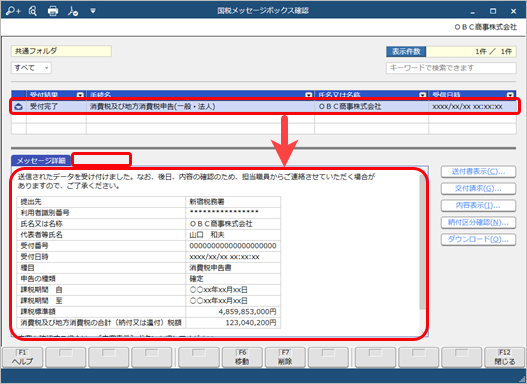Click the 新宿税務署 value in details
The width and height of the screenshot is (527, 384).
(x=207, y=202)
